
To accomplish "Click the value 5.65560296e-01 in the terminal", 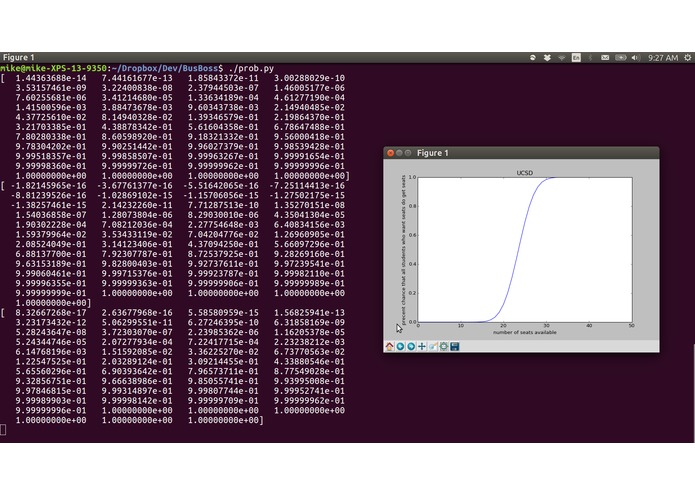I will tap(51, 371).
